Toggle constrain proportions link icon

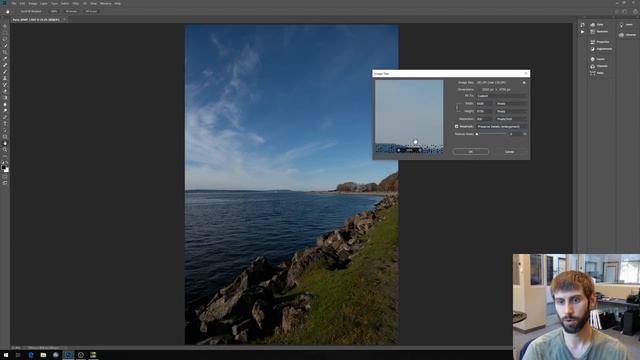458,107
